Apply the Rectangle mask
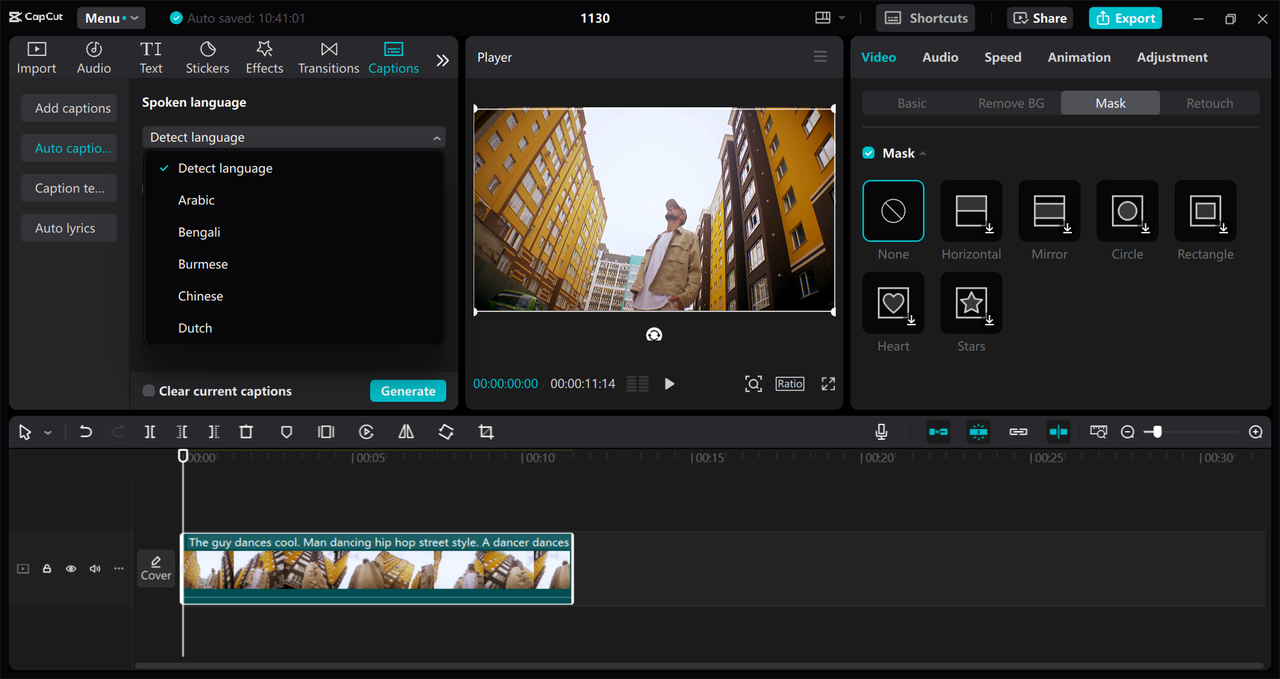Screen dimensions: 1280x679 click(x=1205, y=211)
